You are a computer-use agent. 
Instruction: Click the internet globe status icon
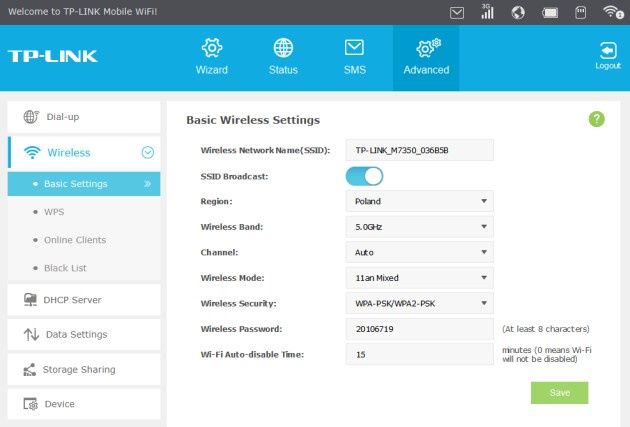click(x=518, y=12)
